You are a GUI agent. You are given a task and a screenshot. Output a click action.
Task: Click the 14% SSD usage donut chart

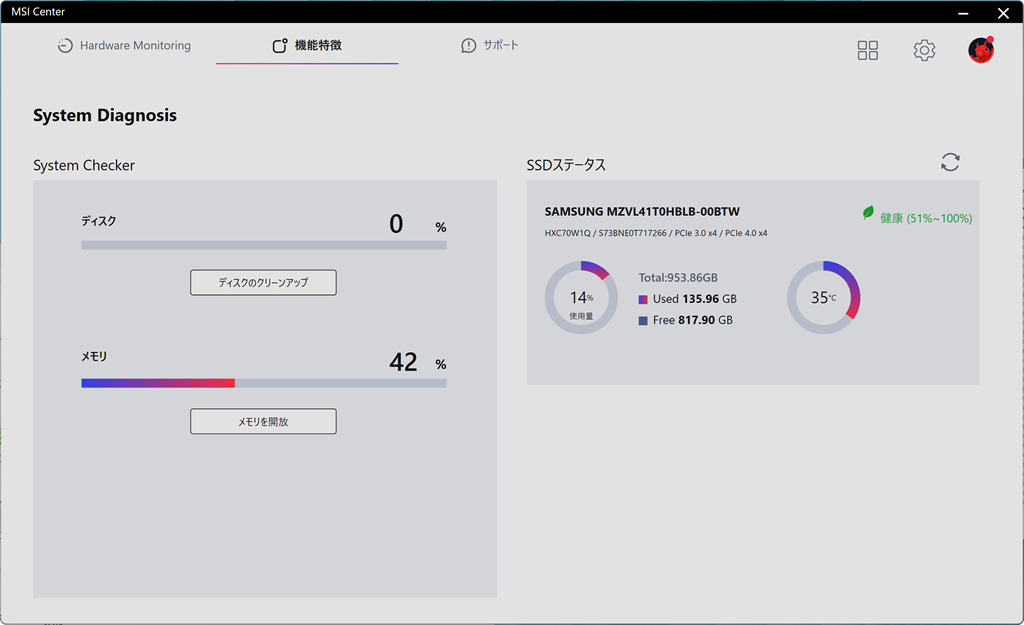click(x=581, y=298)
